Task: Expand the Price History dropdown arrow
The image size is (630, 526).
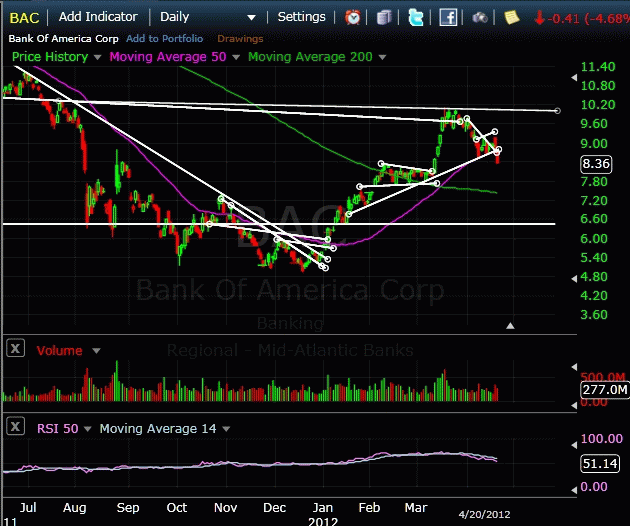Action: tap(97, 57)
